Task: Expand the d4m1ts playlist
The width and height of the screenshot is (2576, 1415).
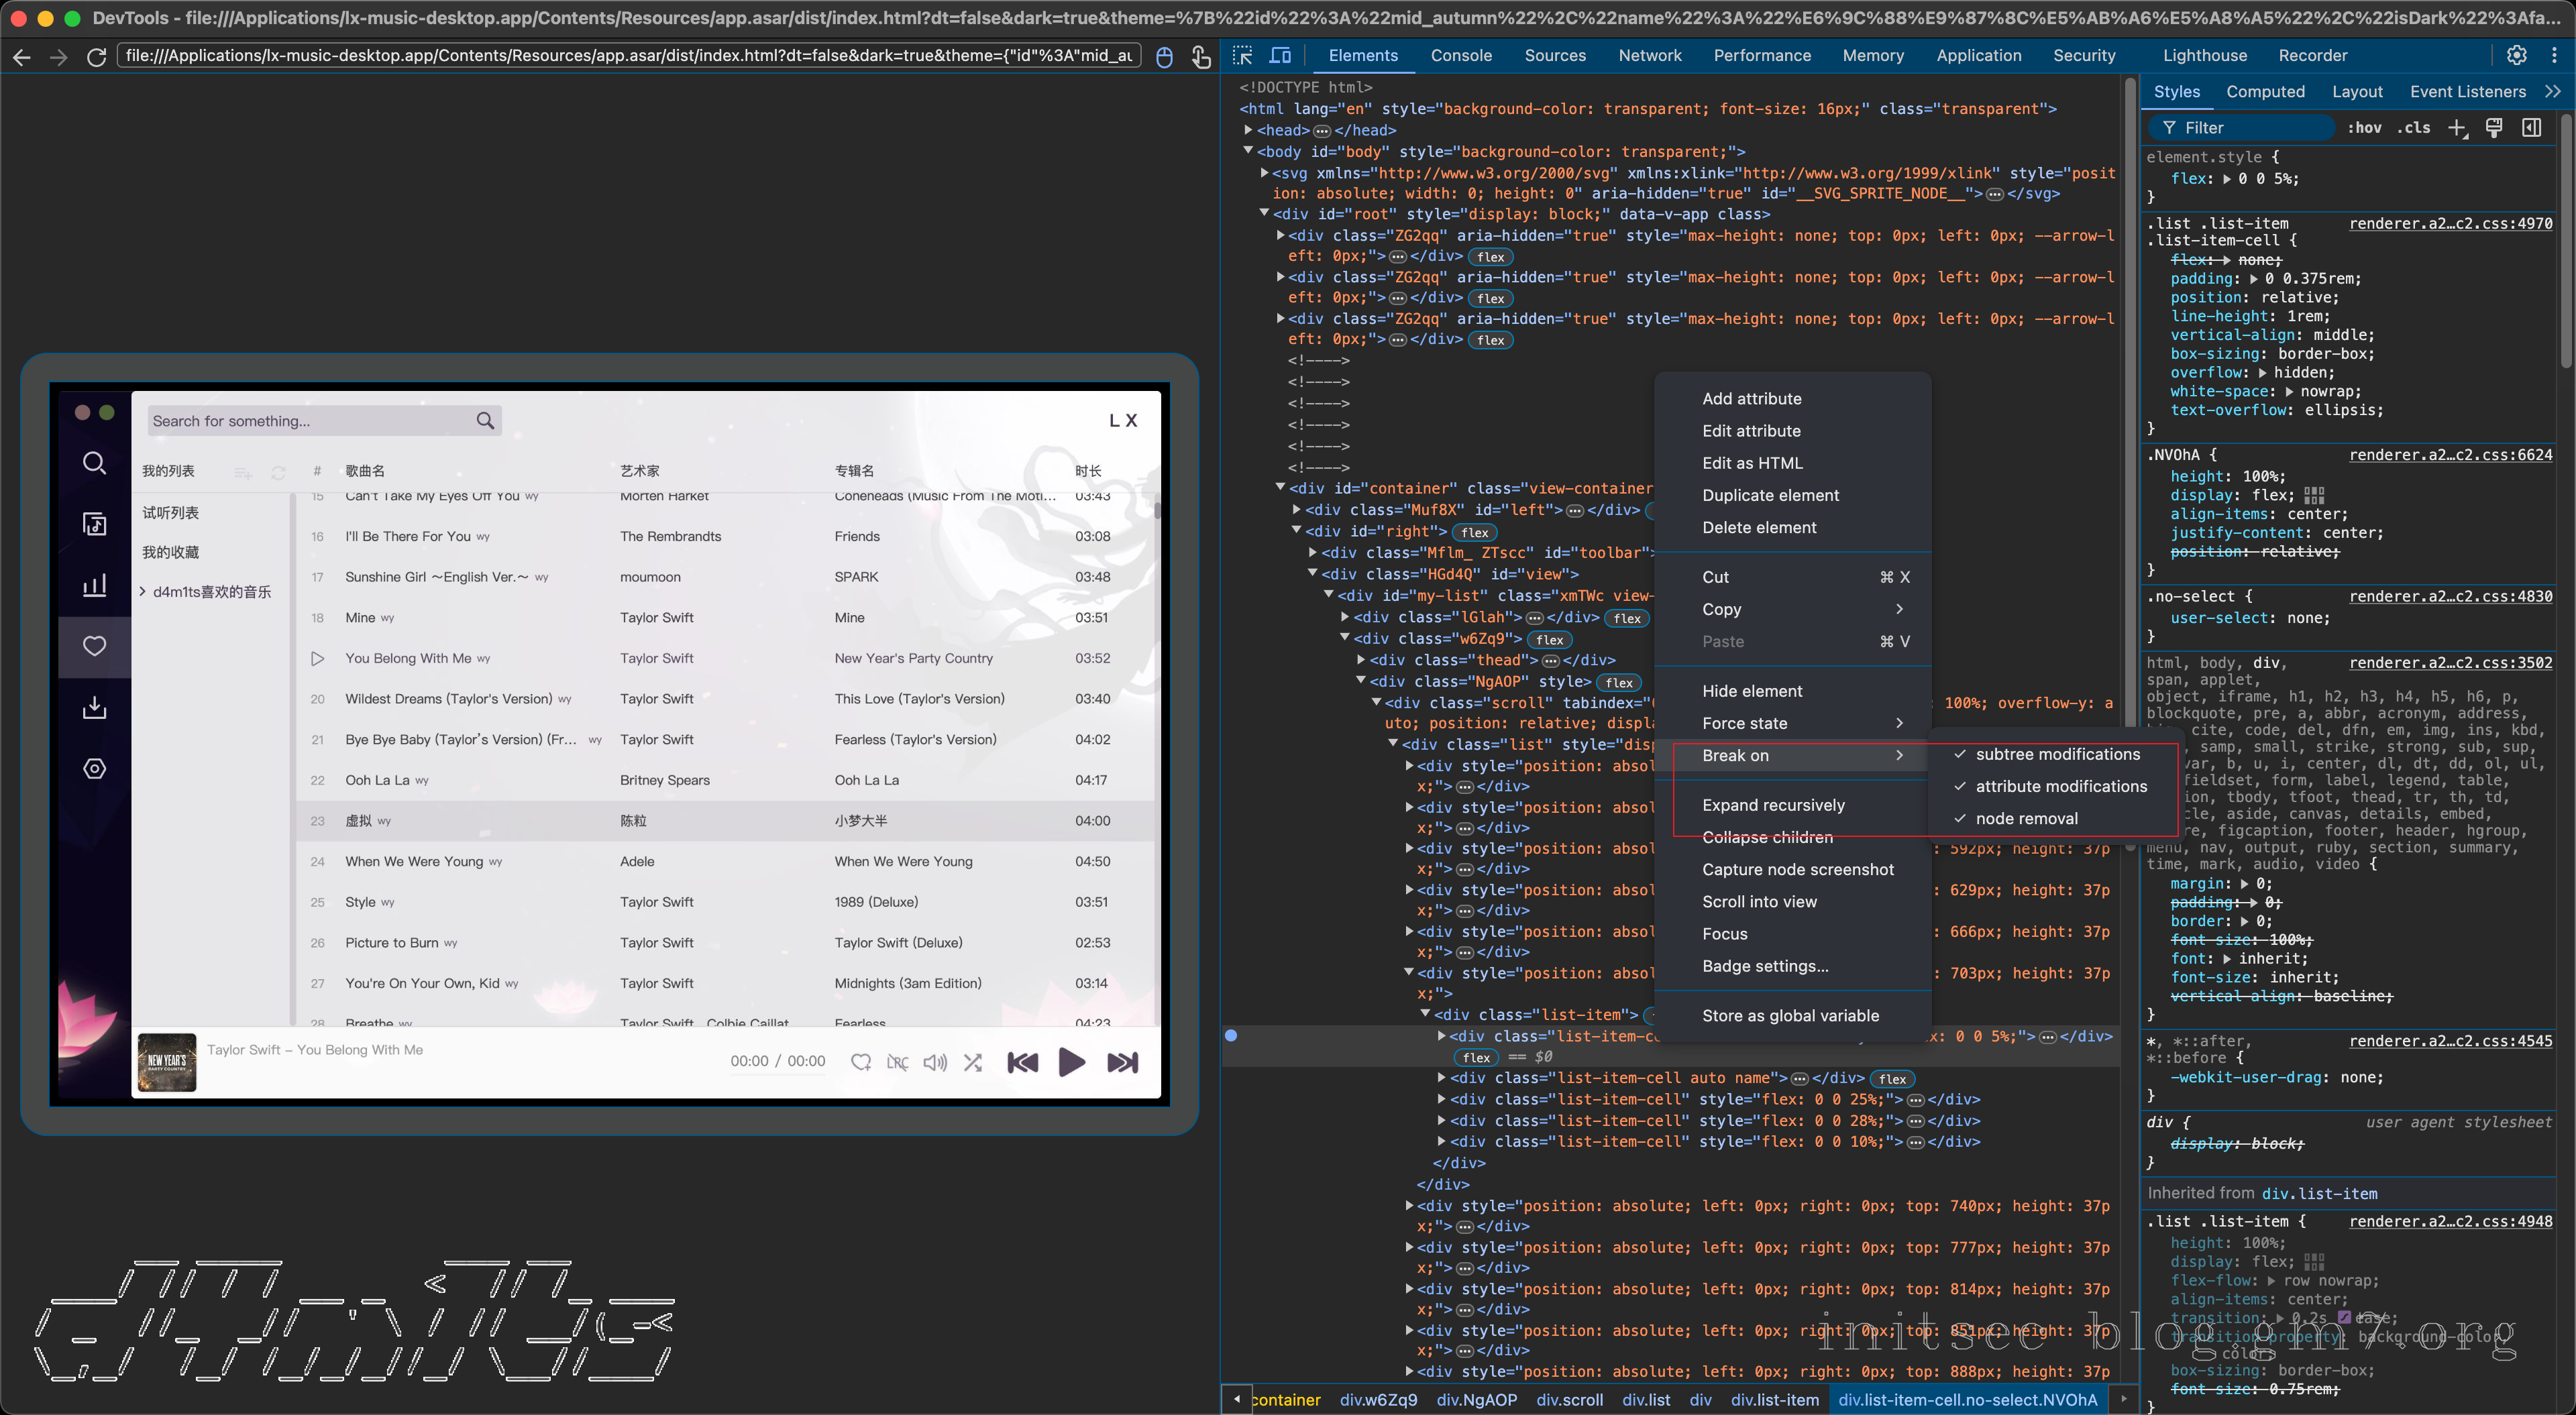Action: (142, 591)
